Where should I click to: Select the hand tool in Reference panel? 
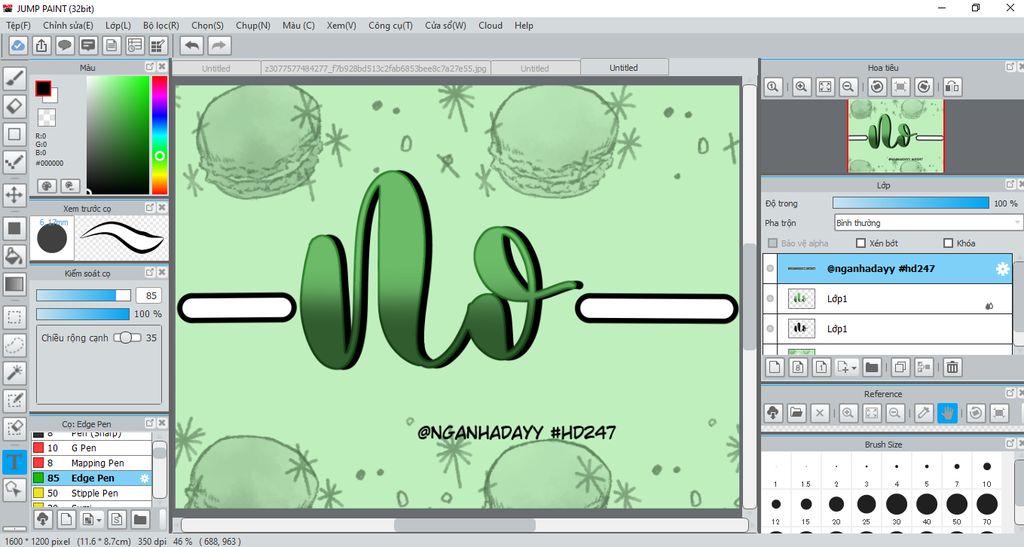[x=947, y=413]
